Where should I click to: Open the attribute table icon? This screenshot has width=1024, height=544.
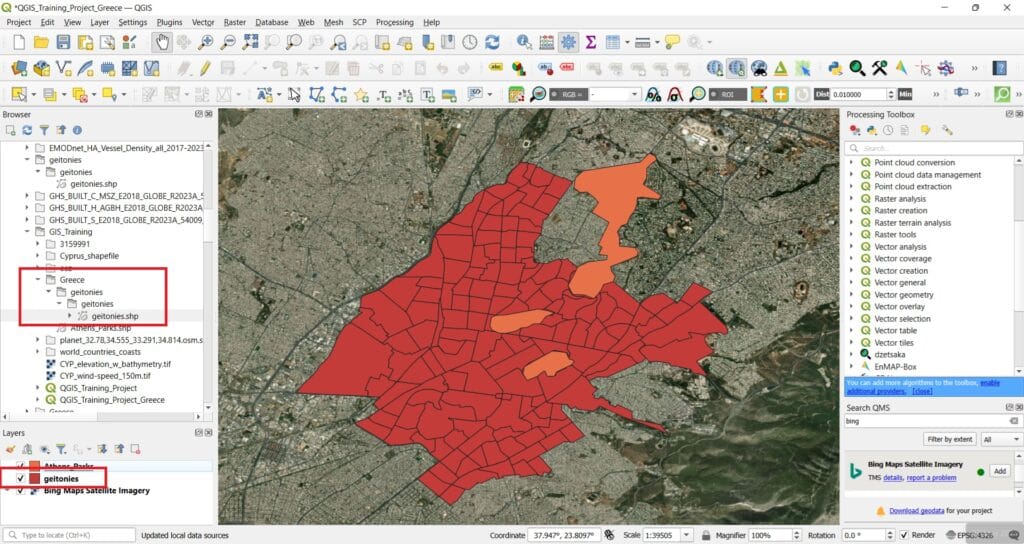click(613, 42)
